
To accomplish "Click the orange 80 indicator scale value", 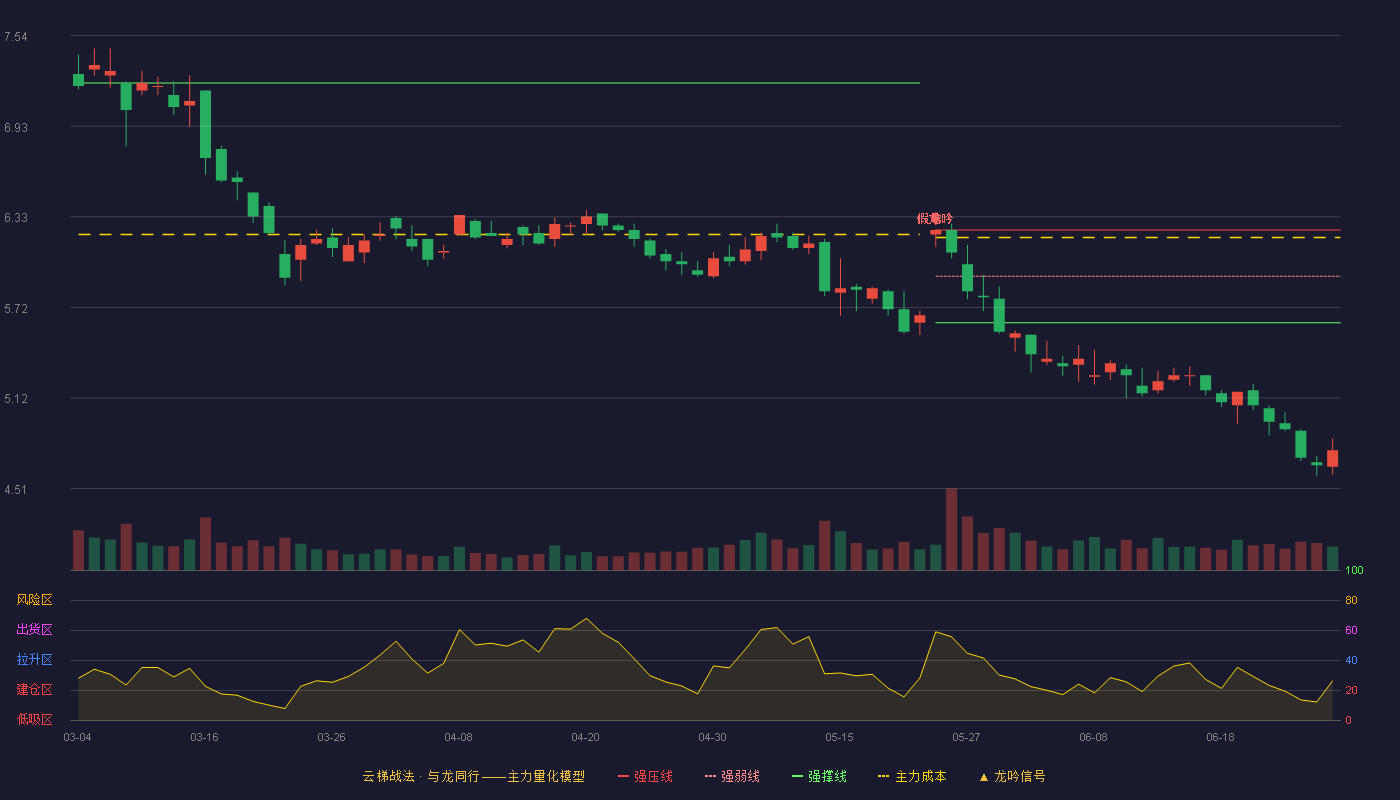I will tap(1352, 601).
